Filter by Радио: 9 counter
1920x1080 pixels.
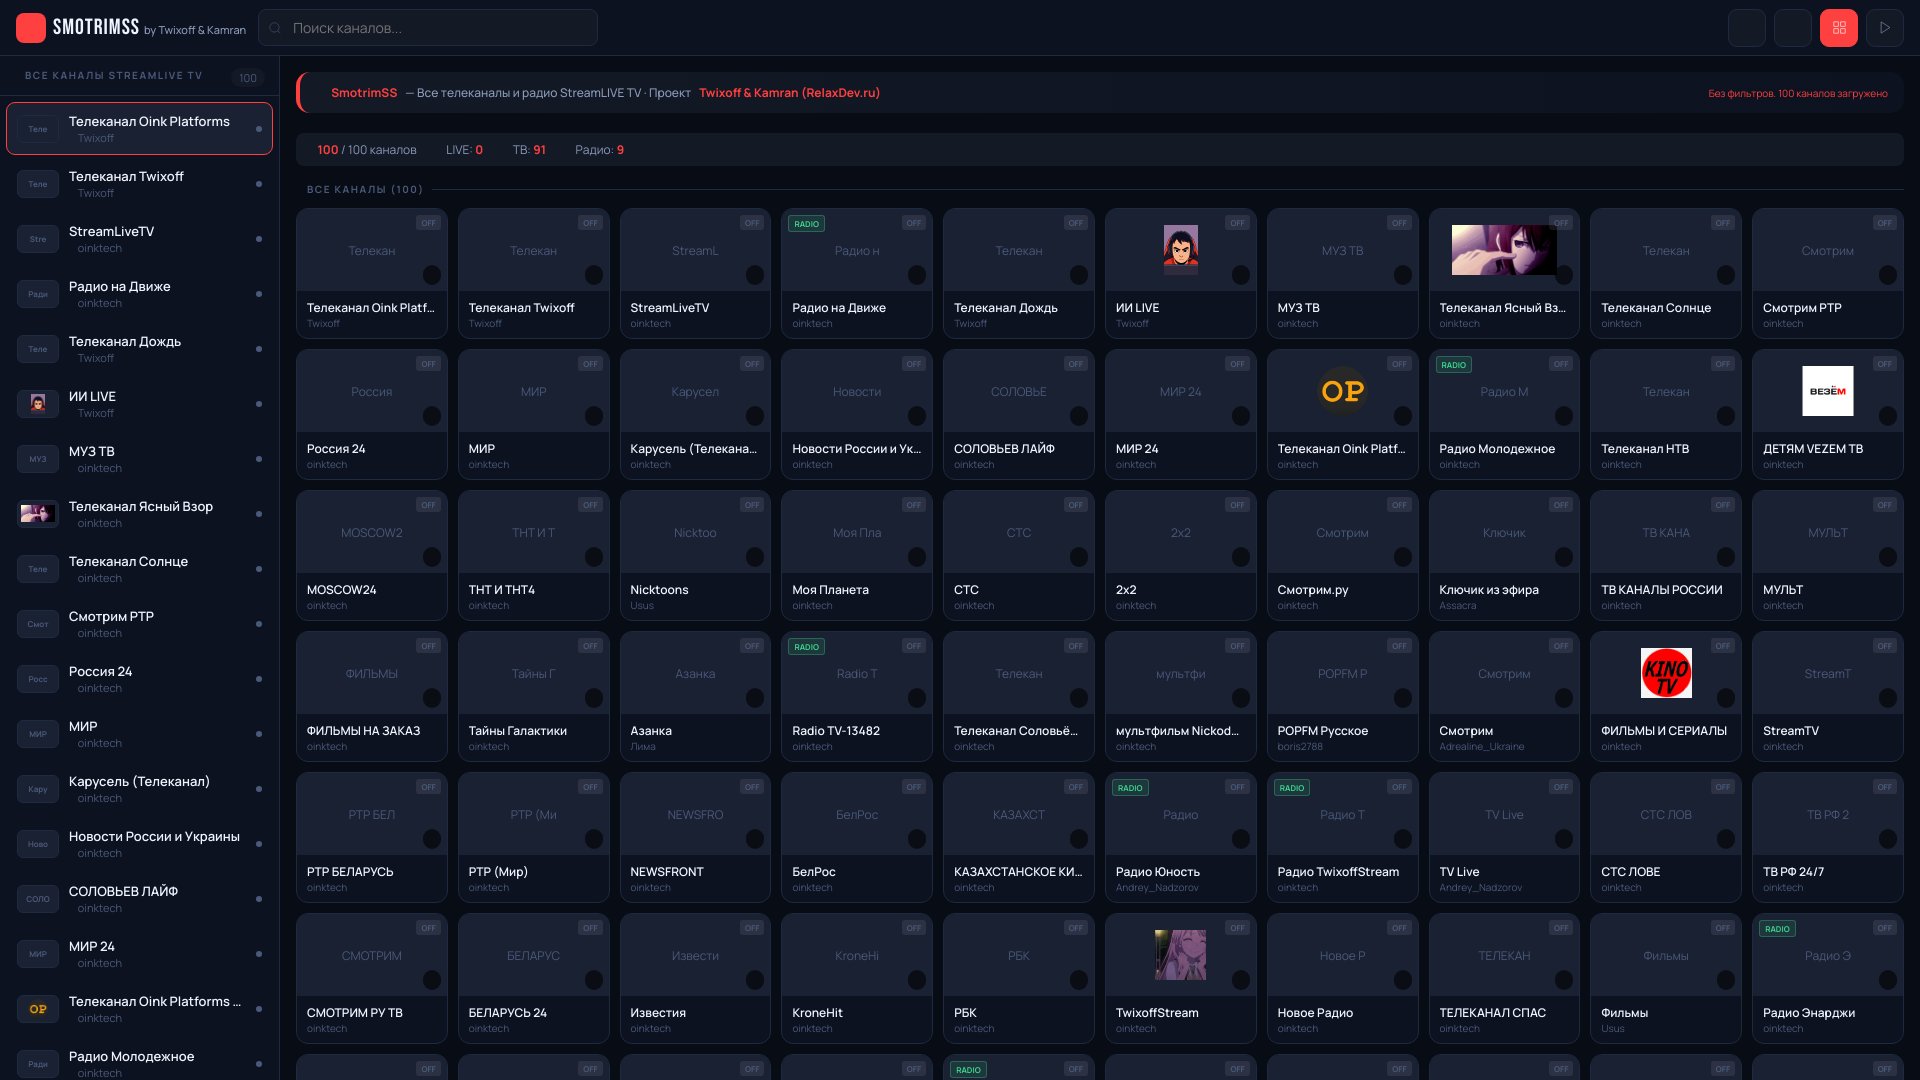(599, 150)
